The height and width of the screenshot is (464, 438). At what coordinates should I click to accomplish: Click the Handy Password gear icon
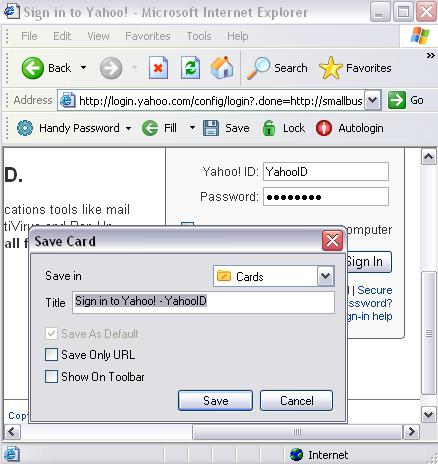(x=25, y=128)
